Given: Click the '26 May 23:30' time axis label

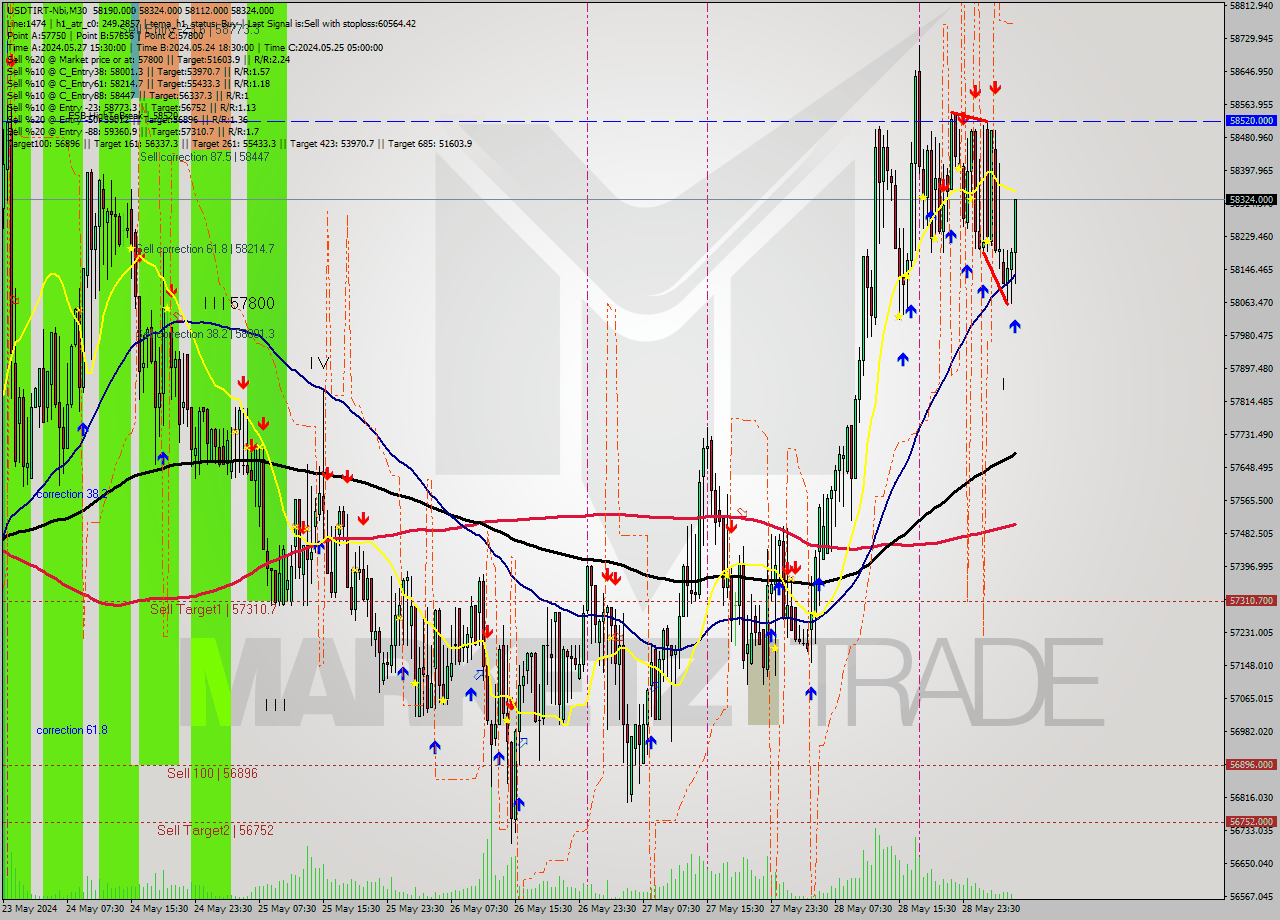Looking at the screenshot, I should coord(607,909).
